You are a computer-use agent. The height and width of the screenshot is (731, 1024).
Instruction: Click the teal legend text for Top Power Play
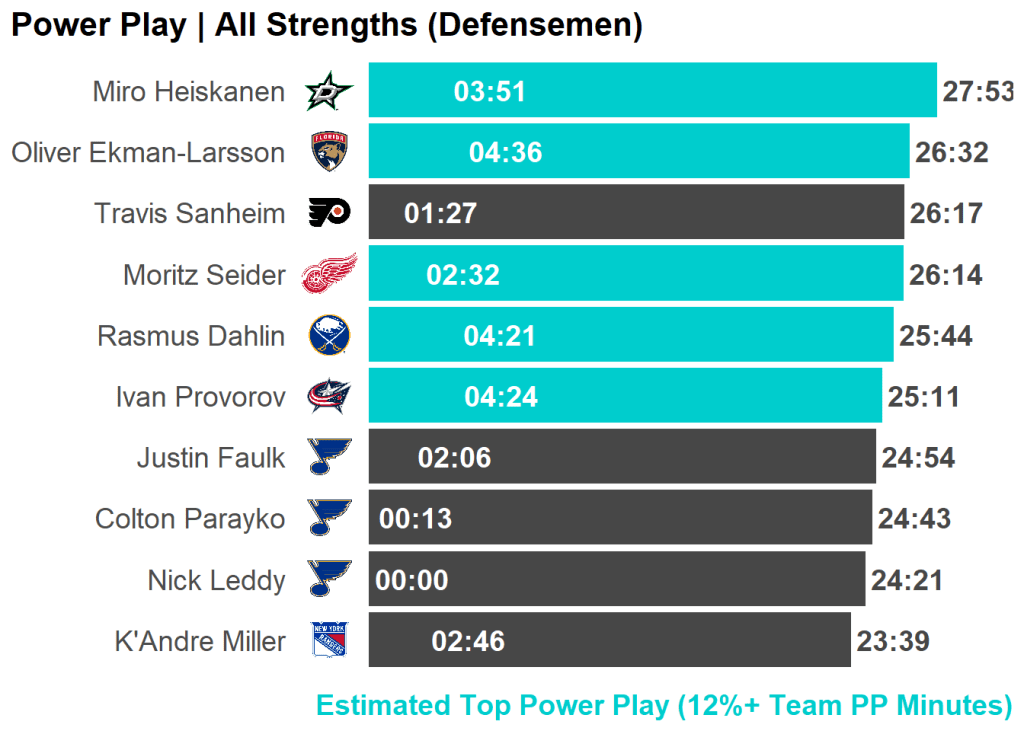coord(664,706)
